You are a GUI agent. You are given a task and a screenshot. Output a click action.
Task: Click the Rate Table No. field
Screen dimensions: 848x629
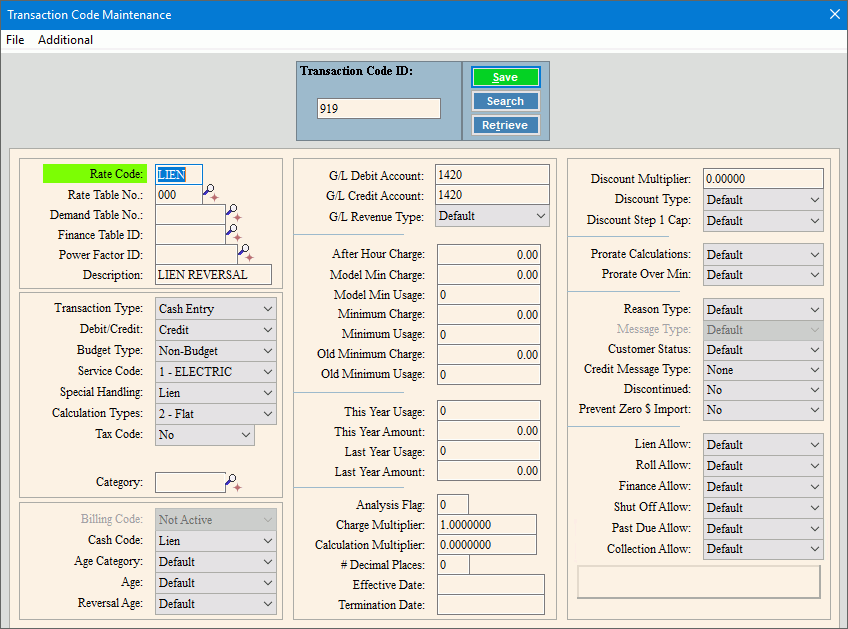[179, 195]
